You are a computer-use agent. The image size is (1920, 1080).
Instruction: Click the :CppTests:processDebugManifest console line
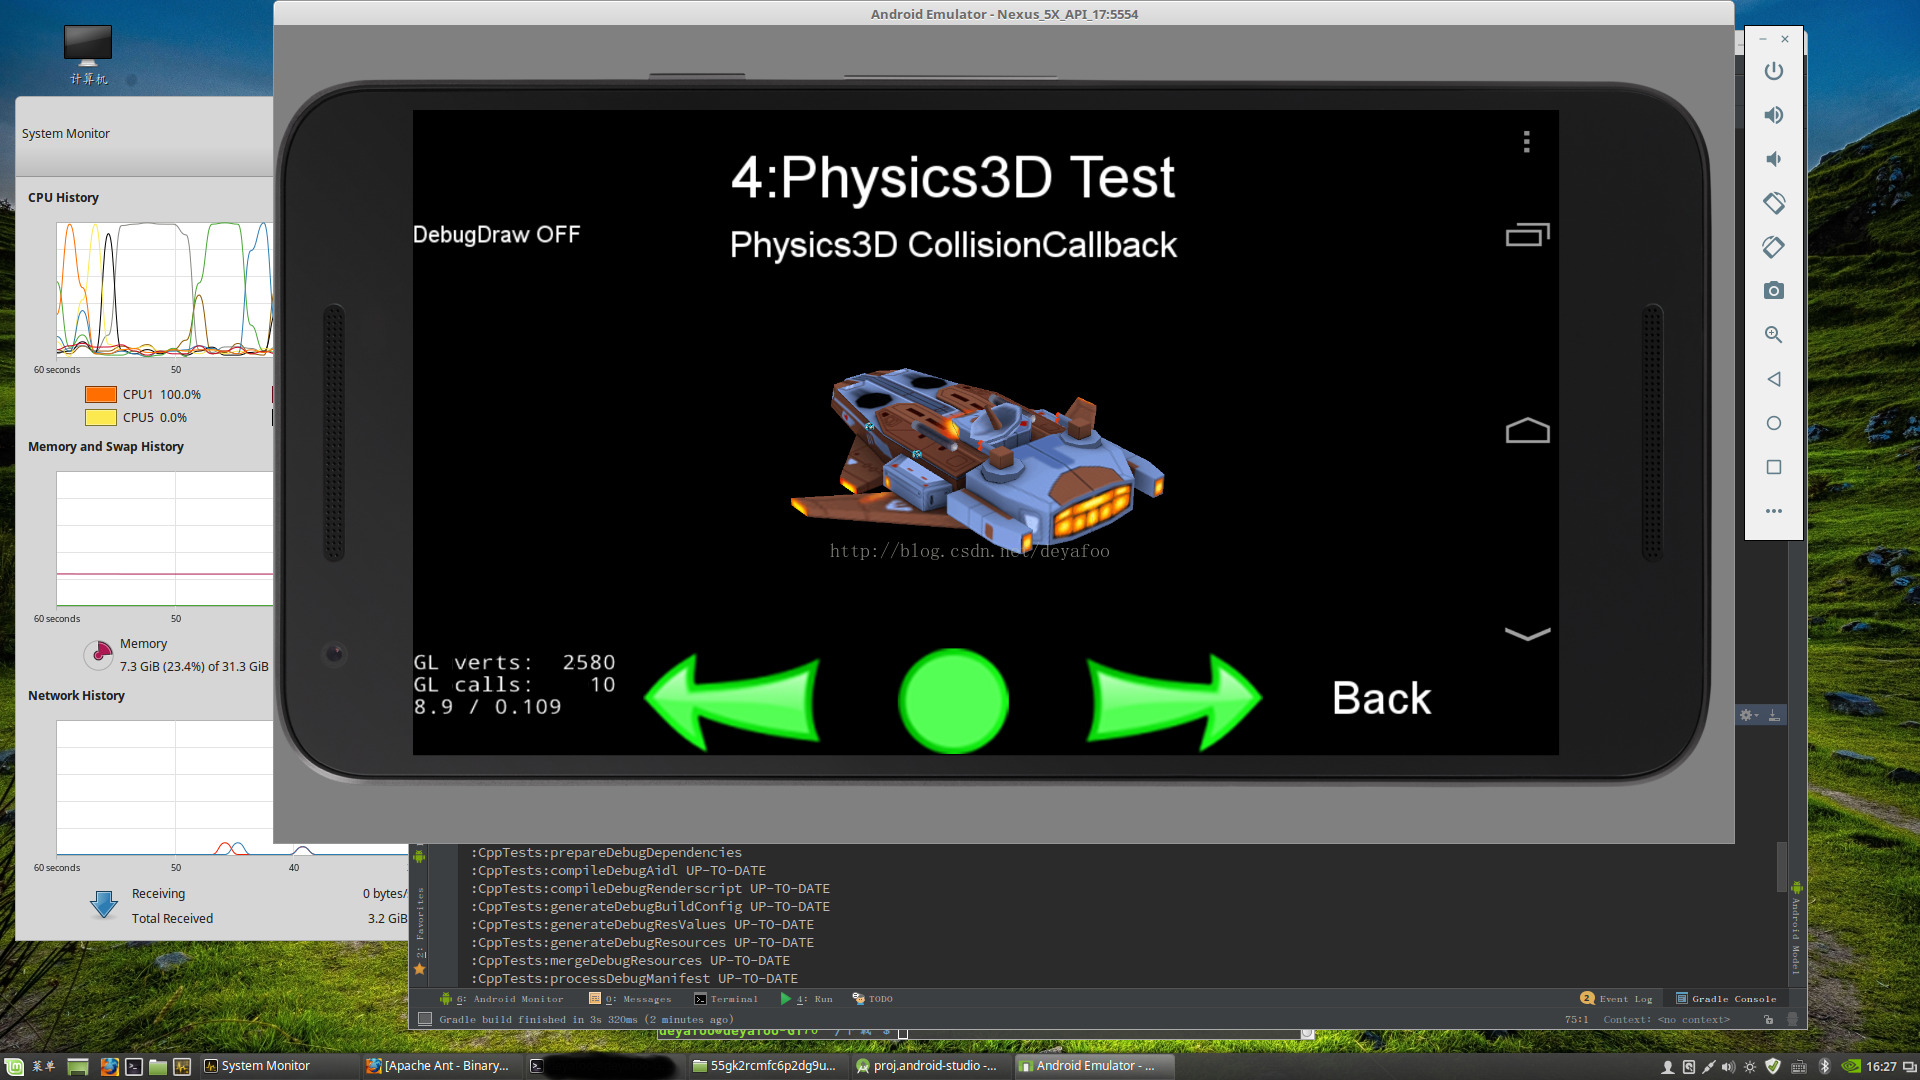coord(634,979)
